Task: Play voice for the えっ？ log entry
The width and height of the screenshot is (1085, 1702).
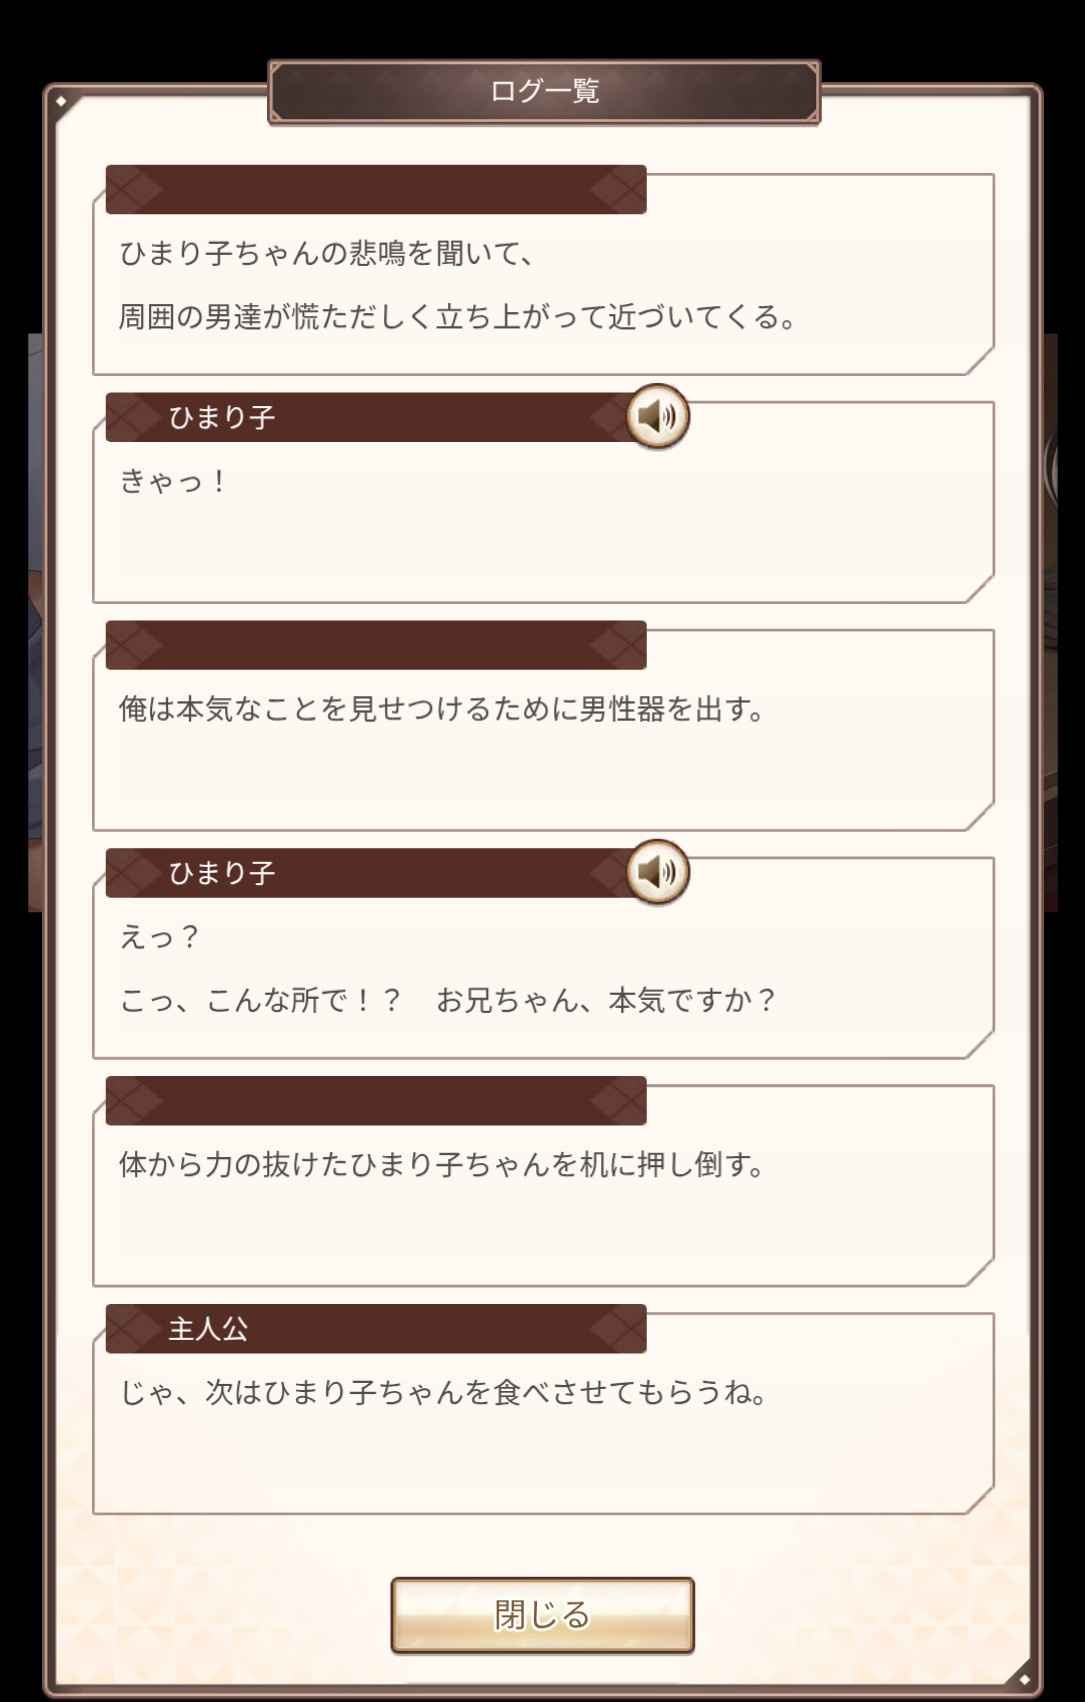Action: (x=657, y=872)
